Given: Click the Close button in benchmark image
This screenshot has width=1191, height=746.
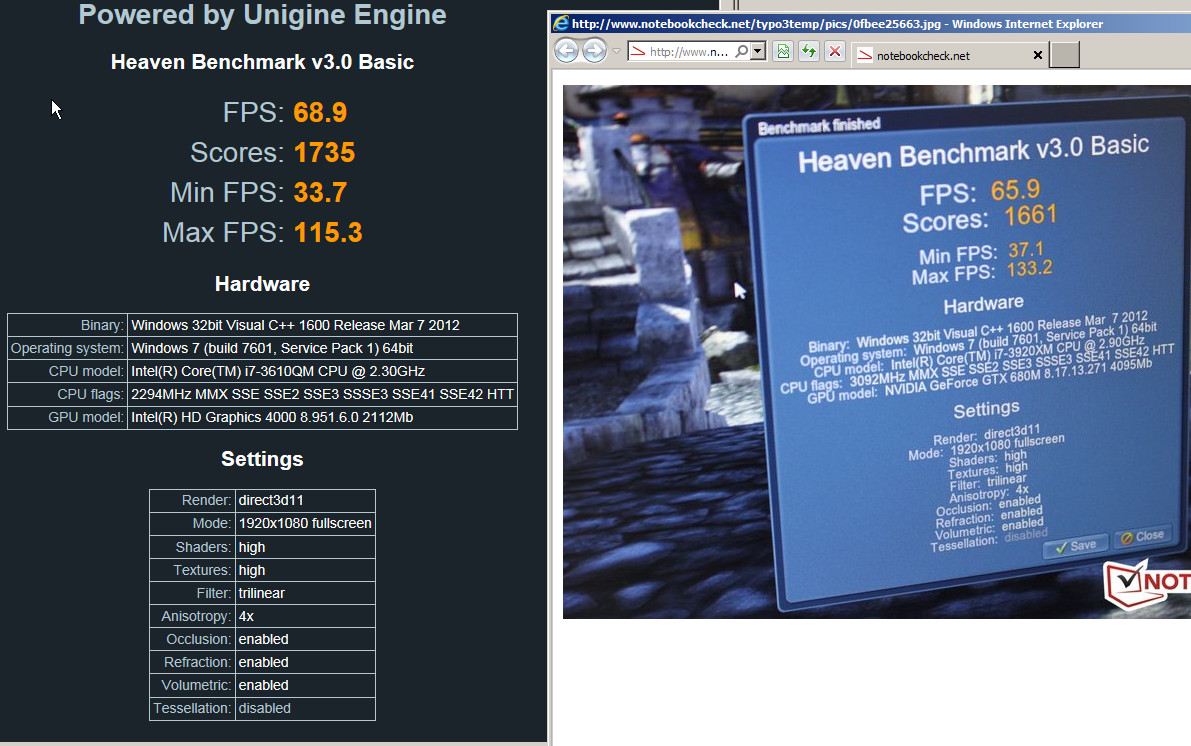Looking at the screenshot, I should (x=1142, y=536).
